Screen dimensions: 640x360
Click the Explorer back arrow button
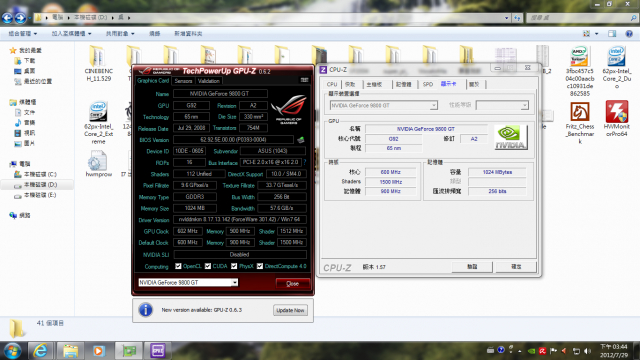[7, 18]
